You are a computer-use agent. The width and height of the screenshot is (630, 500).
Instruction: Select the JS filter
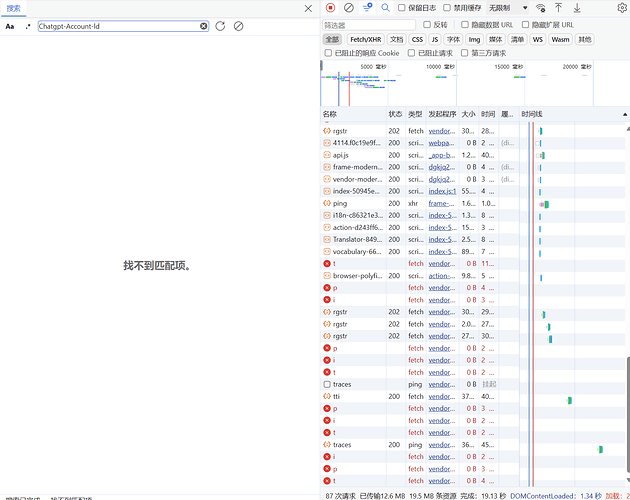pyautogui.click(x=435, y=39)
